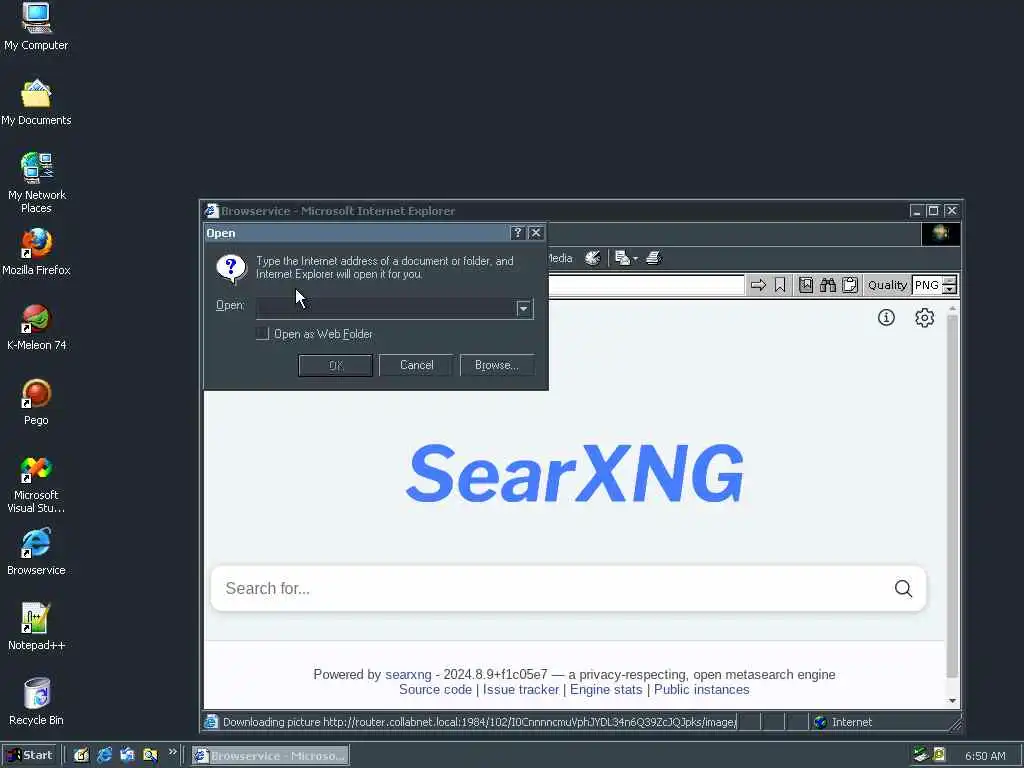Click the magnifier search icon in SearXNG

point(903,588)
